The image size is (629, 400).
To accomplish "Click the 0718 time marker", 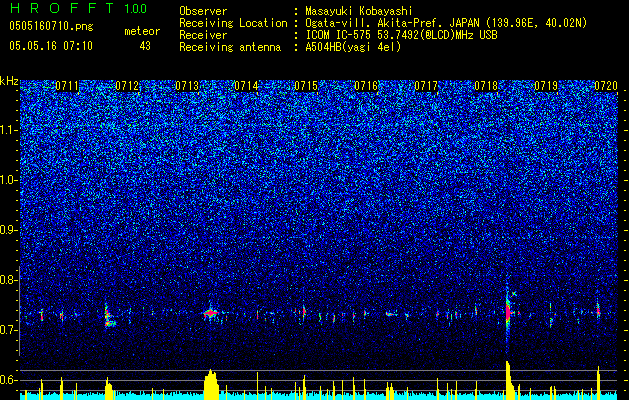I will [x=486, y=86].
